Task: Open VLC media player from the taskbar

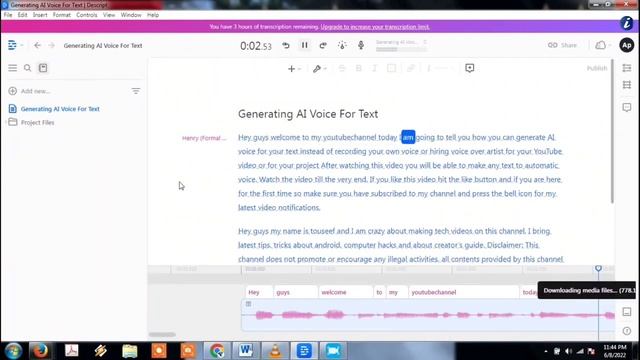Action: coord(276,351)
